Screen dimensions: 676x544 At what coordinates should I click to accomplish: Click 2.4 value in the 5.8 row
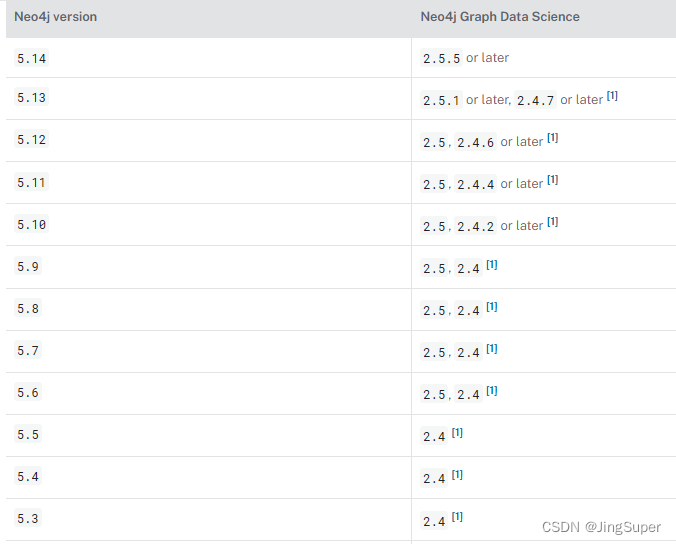coord(469,310)
